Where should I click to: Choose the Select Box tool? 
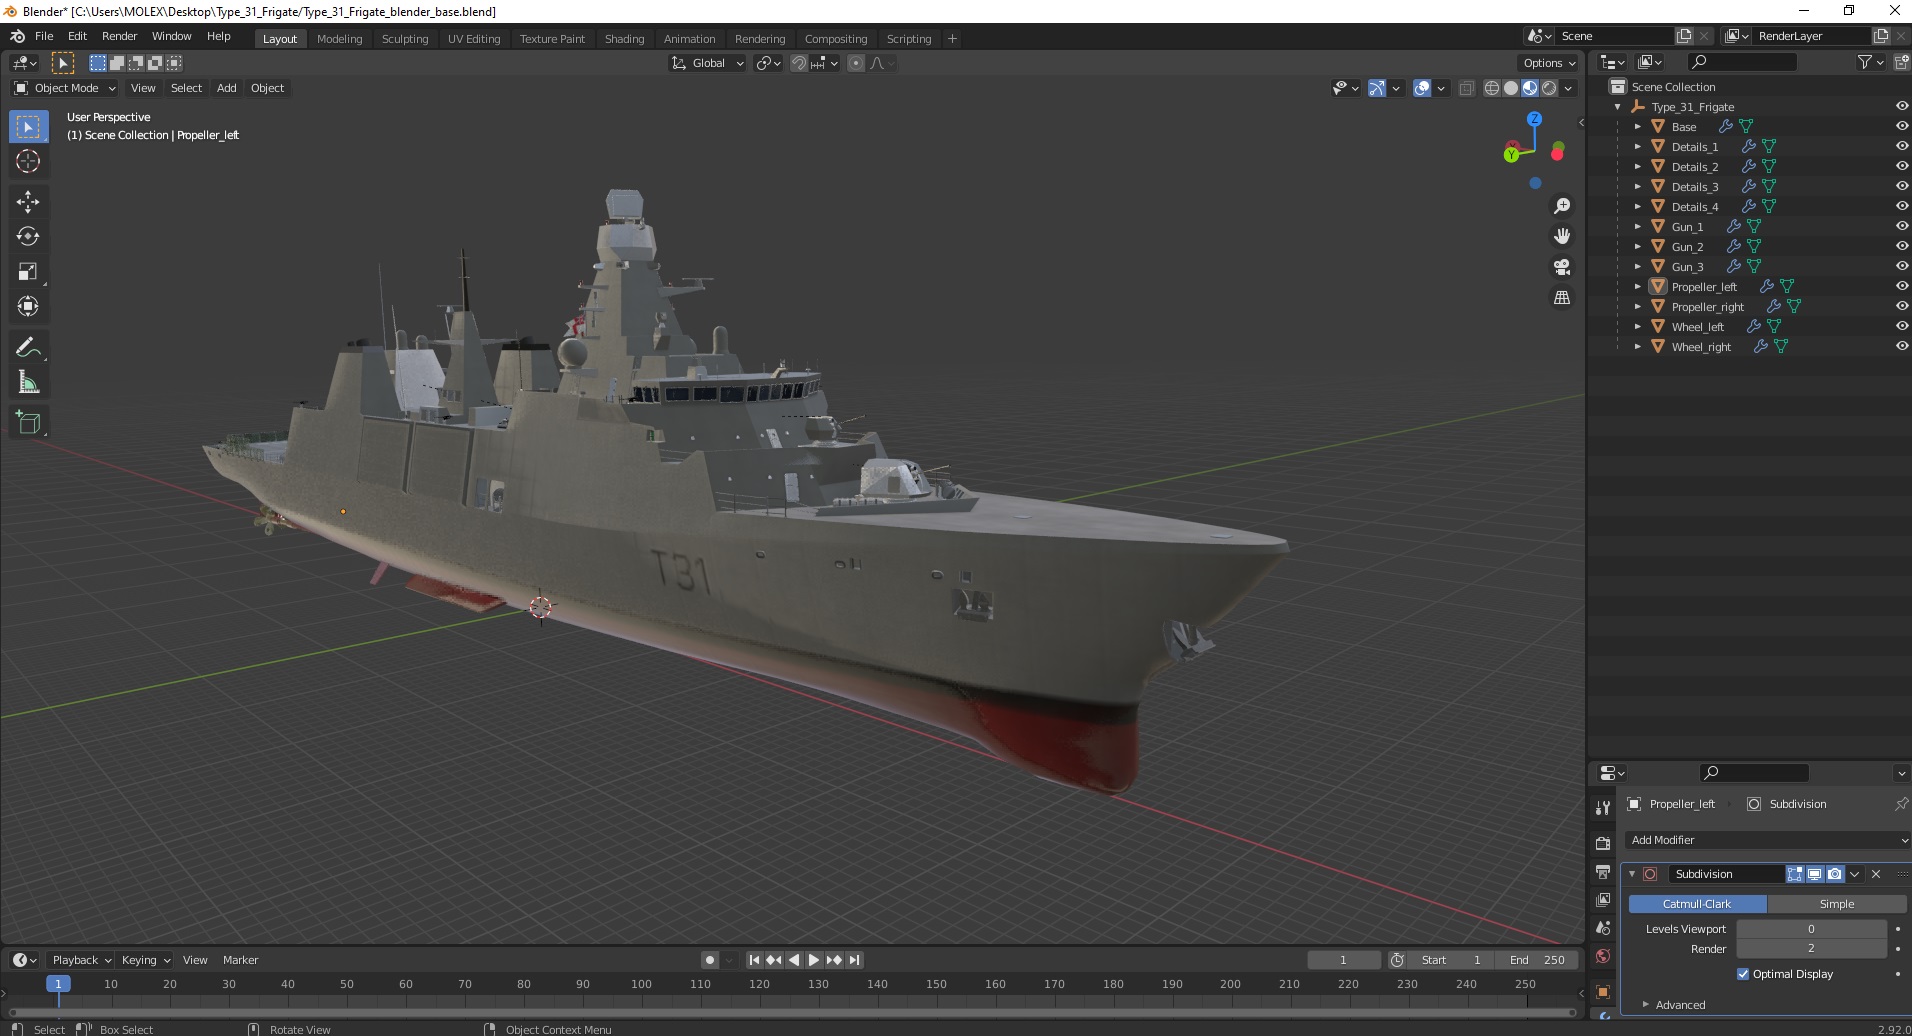[x=28, y=127]
